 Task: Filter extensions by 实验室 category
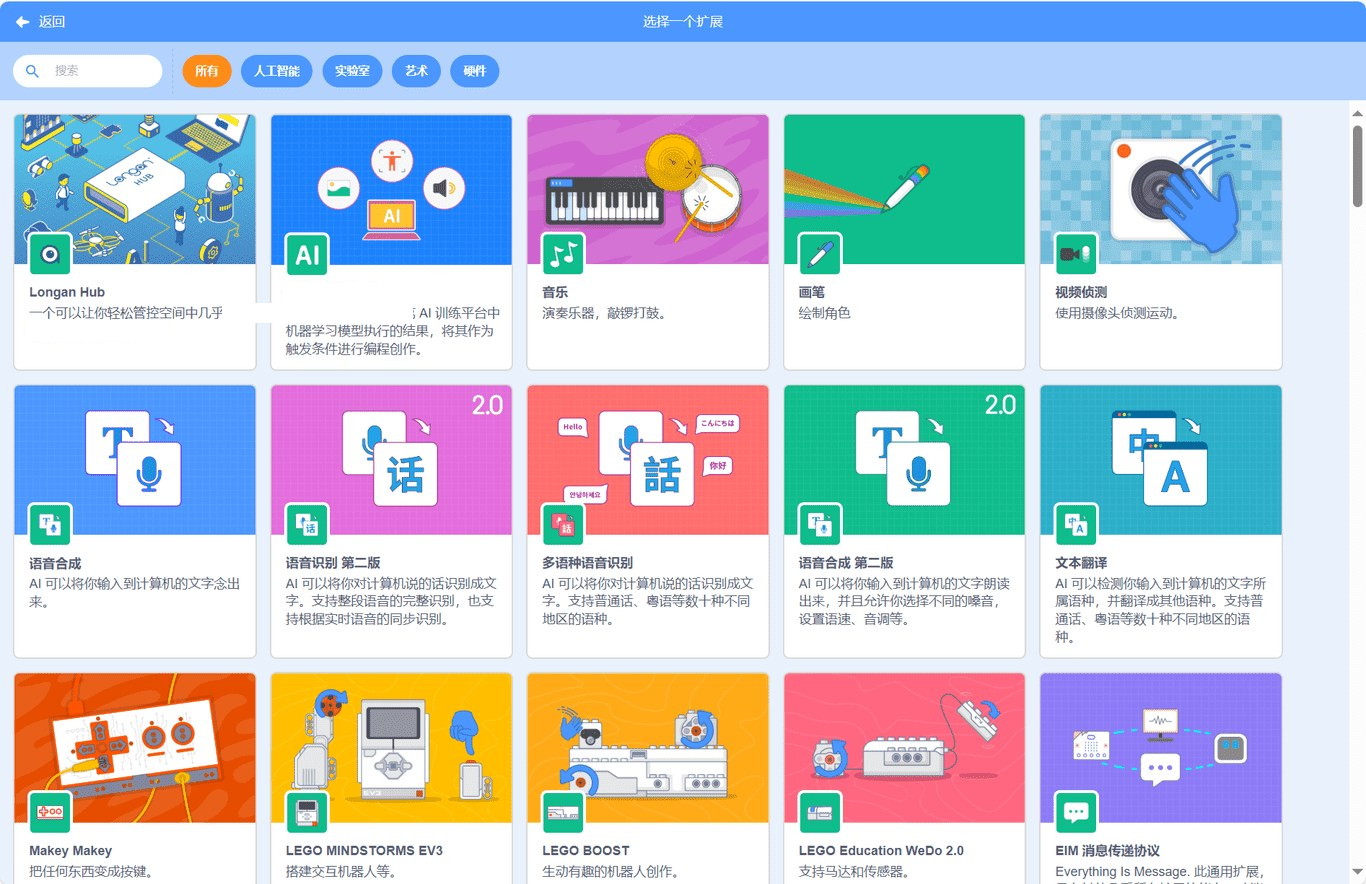click(352, 71)
